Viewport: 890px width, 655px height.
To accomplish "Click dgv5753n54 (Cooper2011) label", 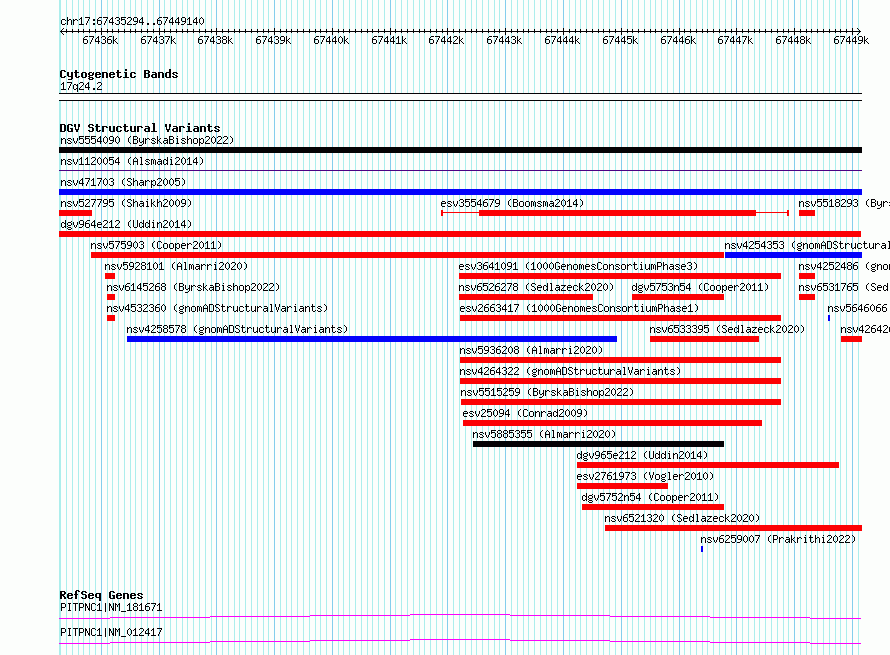I will pyautogui.click(x=700, y=287).
